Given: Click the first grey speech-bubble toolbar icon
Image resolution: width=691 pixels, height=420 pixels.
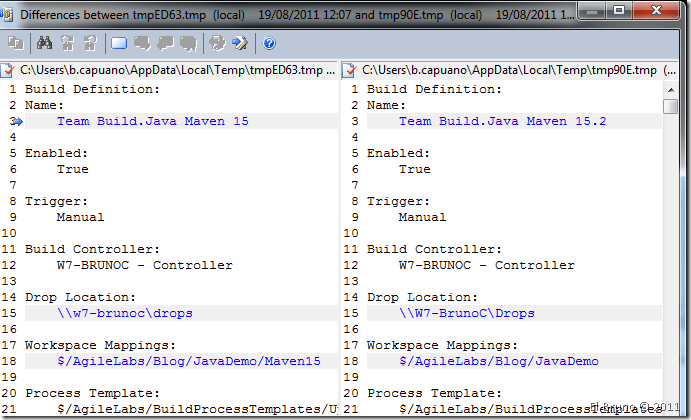Looking at the screenshot, I should pos(141,44).
